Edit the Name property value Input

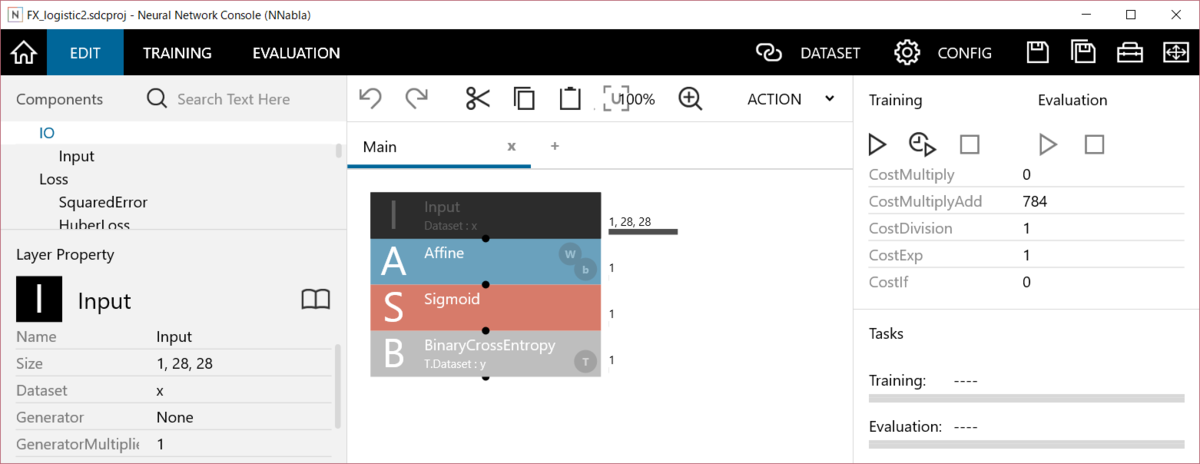[x=174, y=337]
